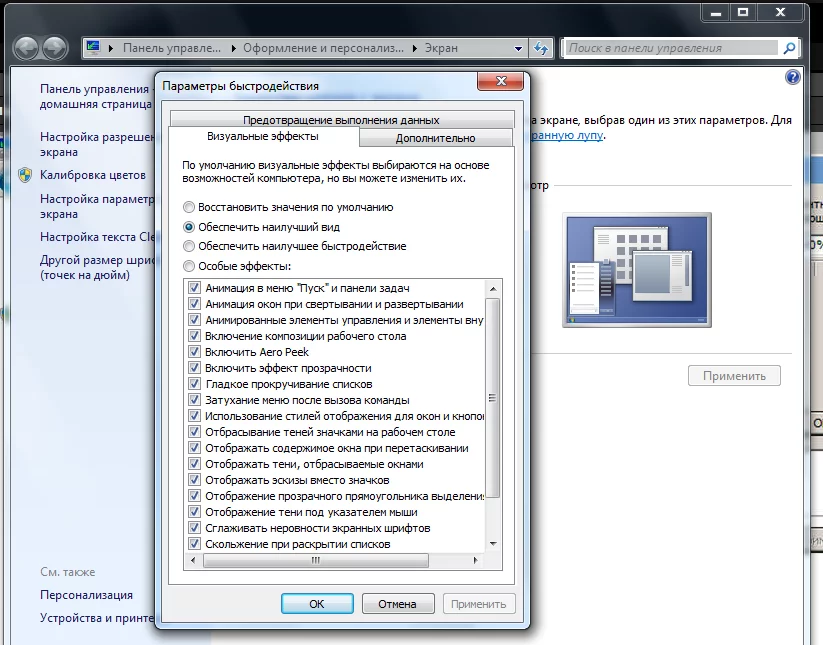Toggle Использование стилей отображения для окон checkbox

(x=194, y=416)
